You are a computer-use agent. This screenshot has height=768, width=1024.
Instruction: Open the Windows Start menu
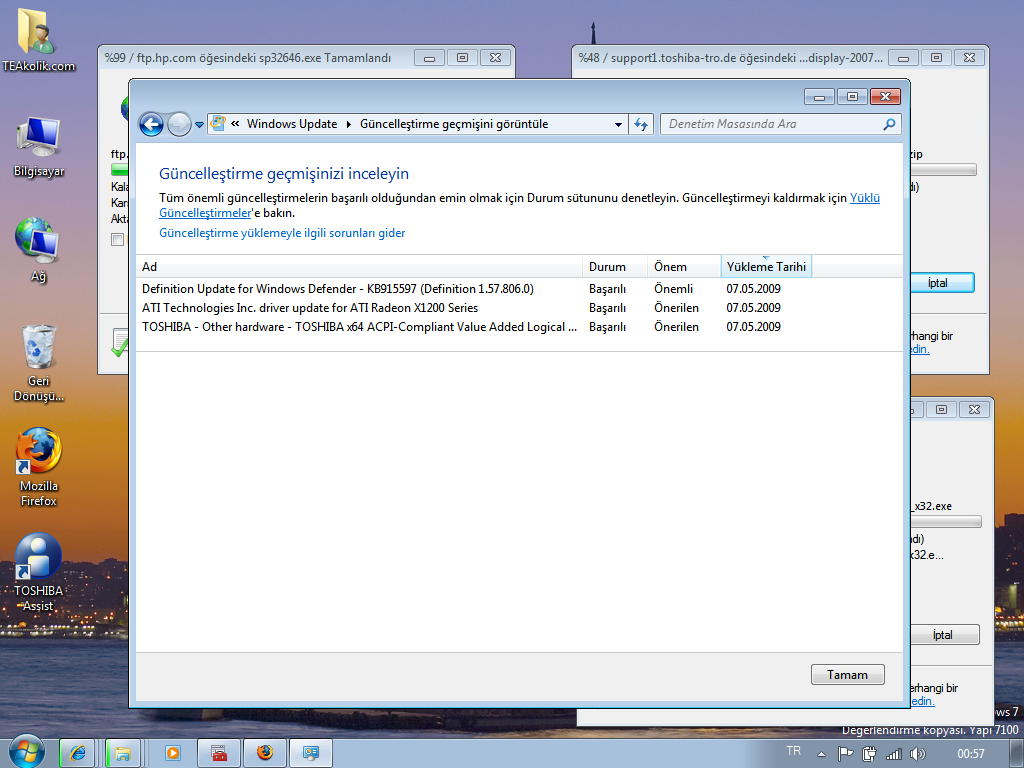(x=25, y=753)
